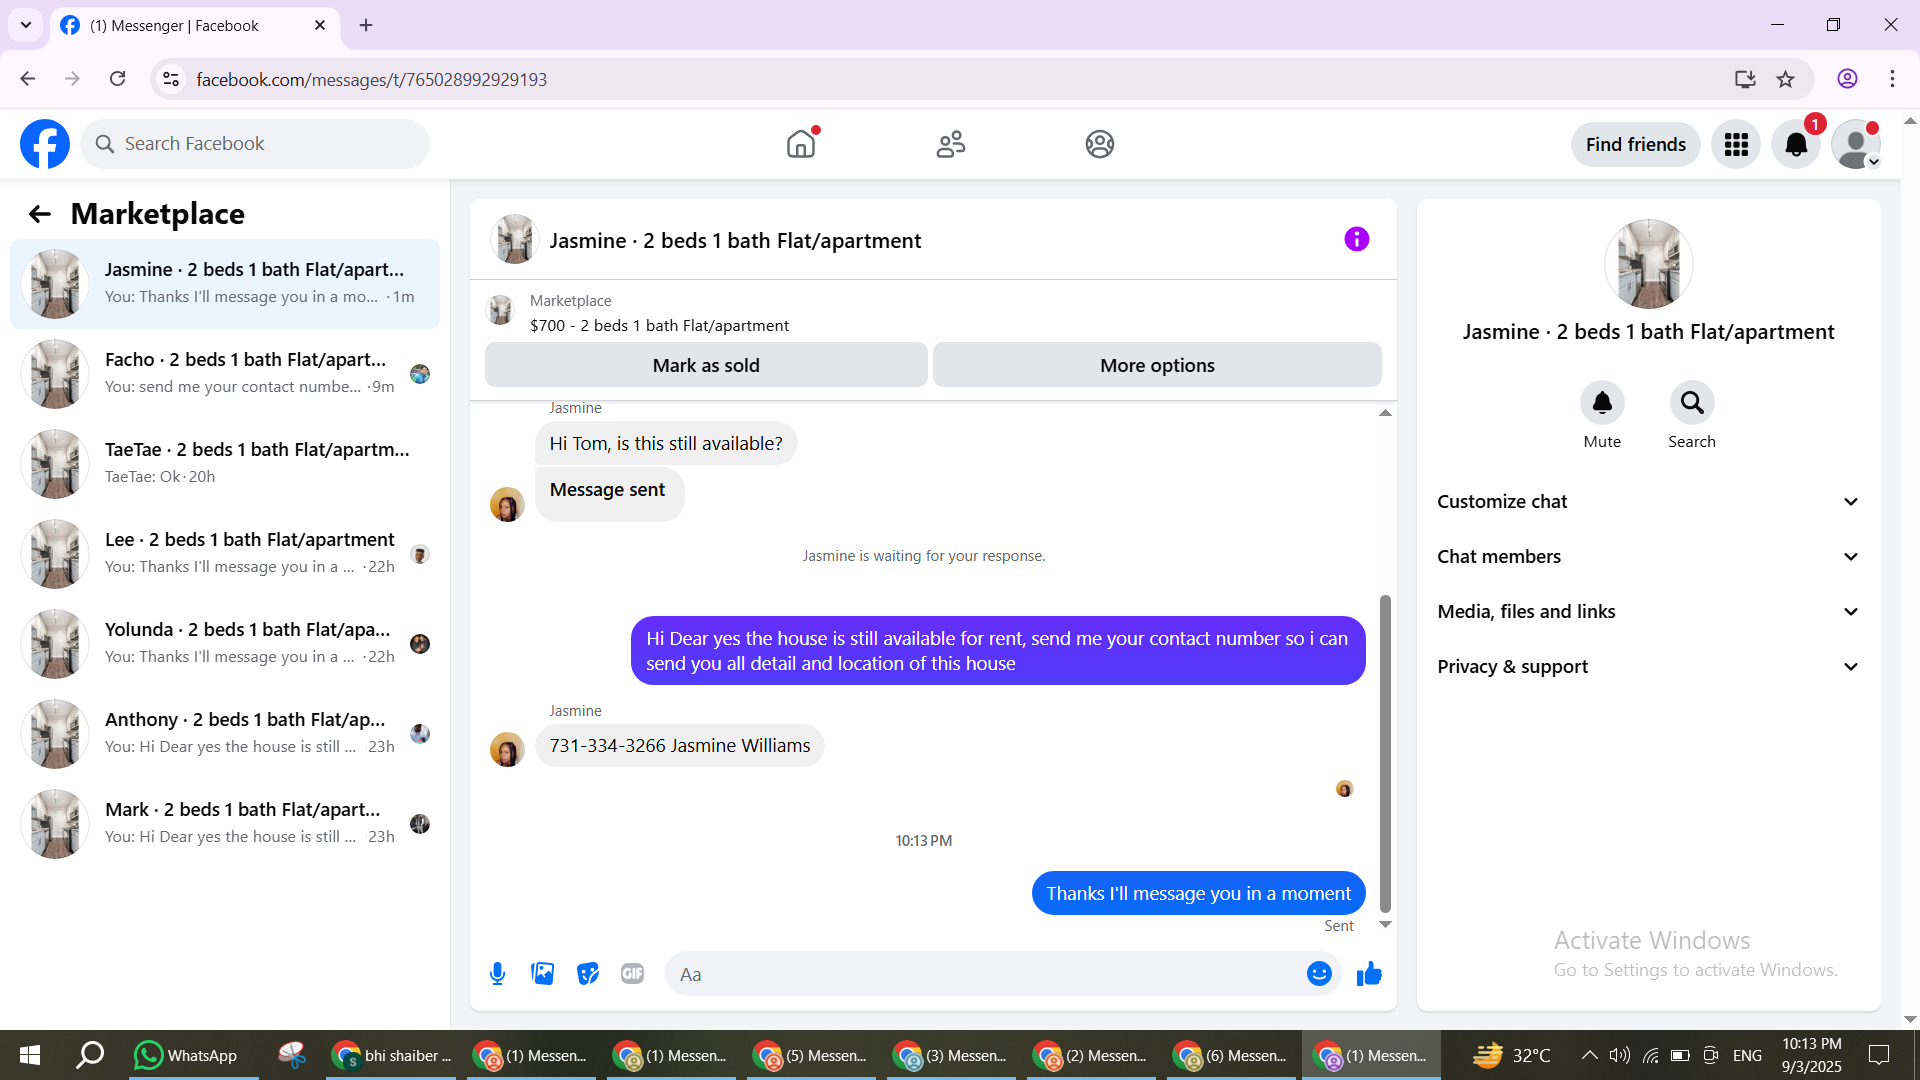Open the taskbar search icon
The height and width of the screenshot is (1080, 1920).
(x=90, y=1055)
